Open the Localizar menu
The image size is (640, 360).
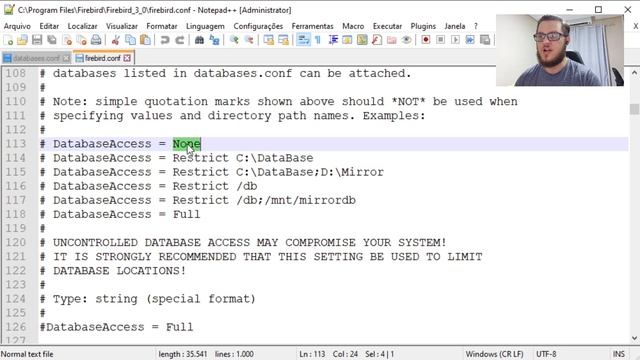82,26
